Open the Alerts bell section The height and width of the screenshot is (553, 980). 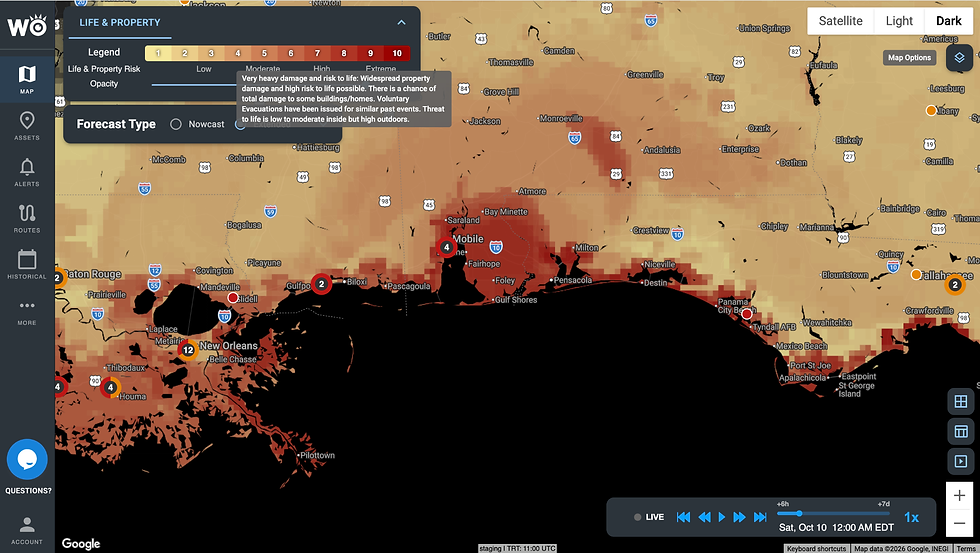pyautogui.click(x=27, y=171)
